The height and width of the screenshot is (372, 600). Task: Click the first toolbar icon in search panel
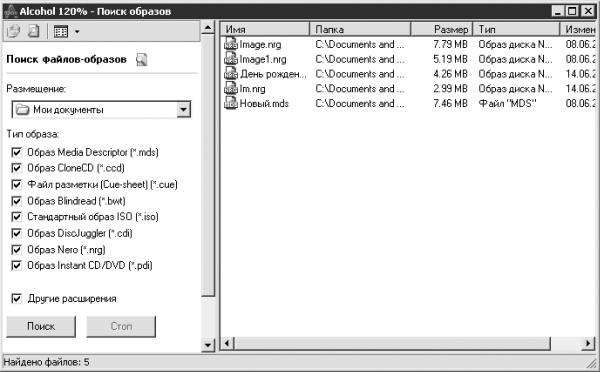pos(14,31)
